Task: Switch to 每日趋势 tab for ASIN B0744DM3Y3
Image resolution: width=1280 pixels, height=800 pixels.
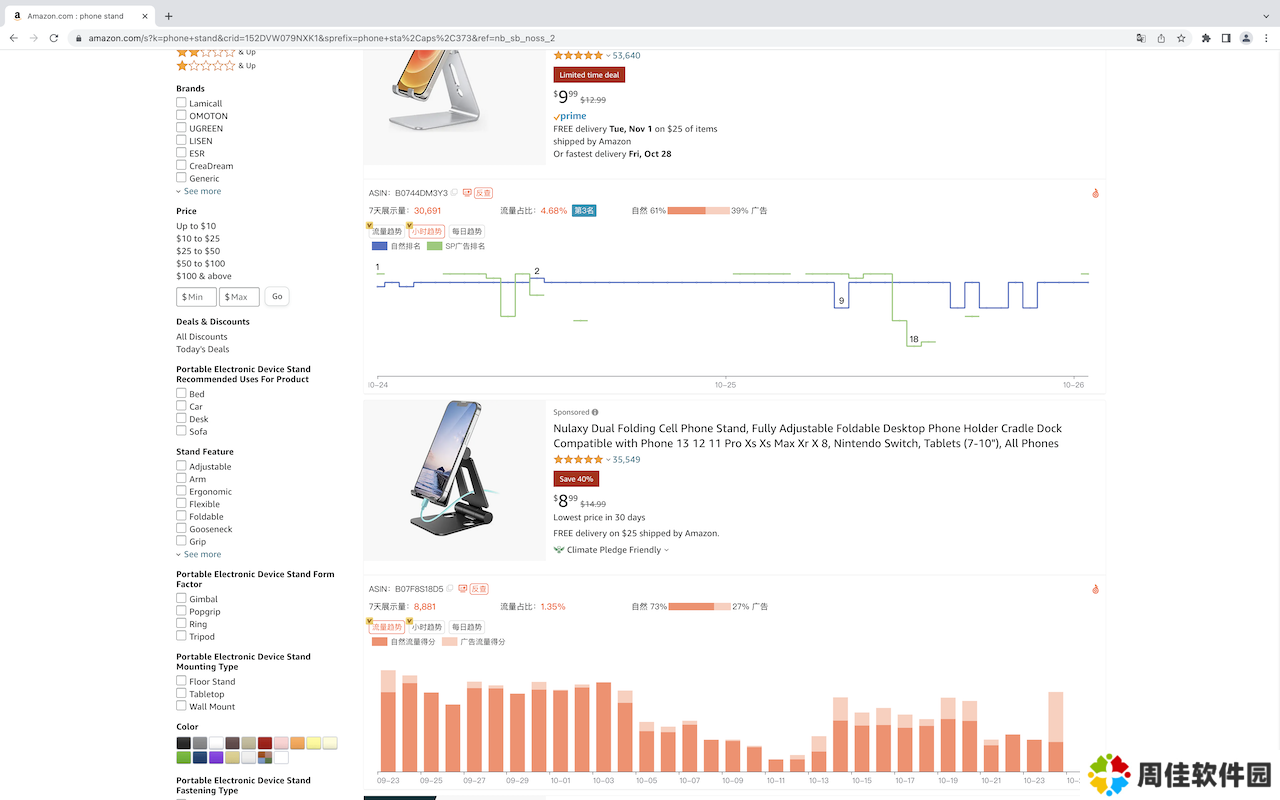Action: click(466, 232)
